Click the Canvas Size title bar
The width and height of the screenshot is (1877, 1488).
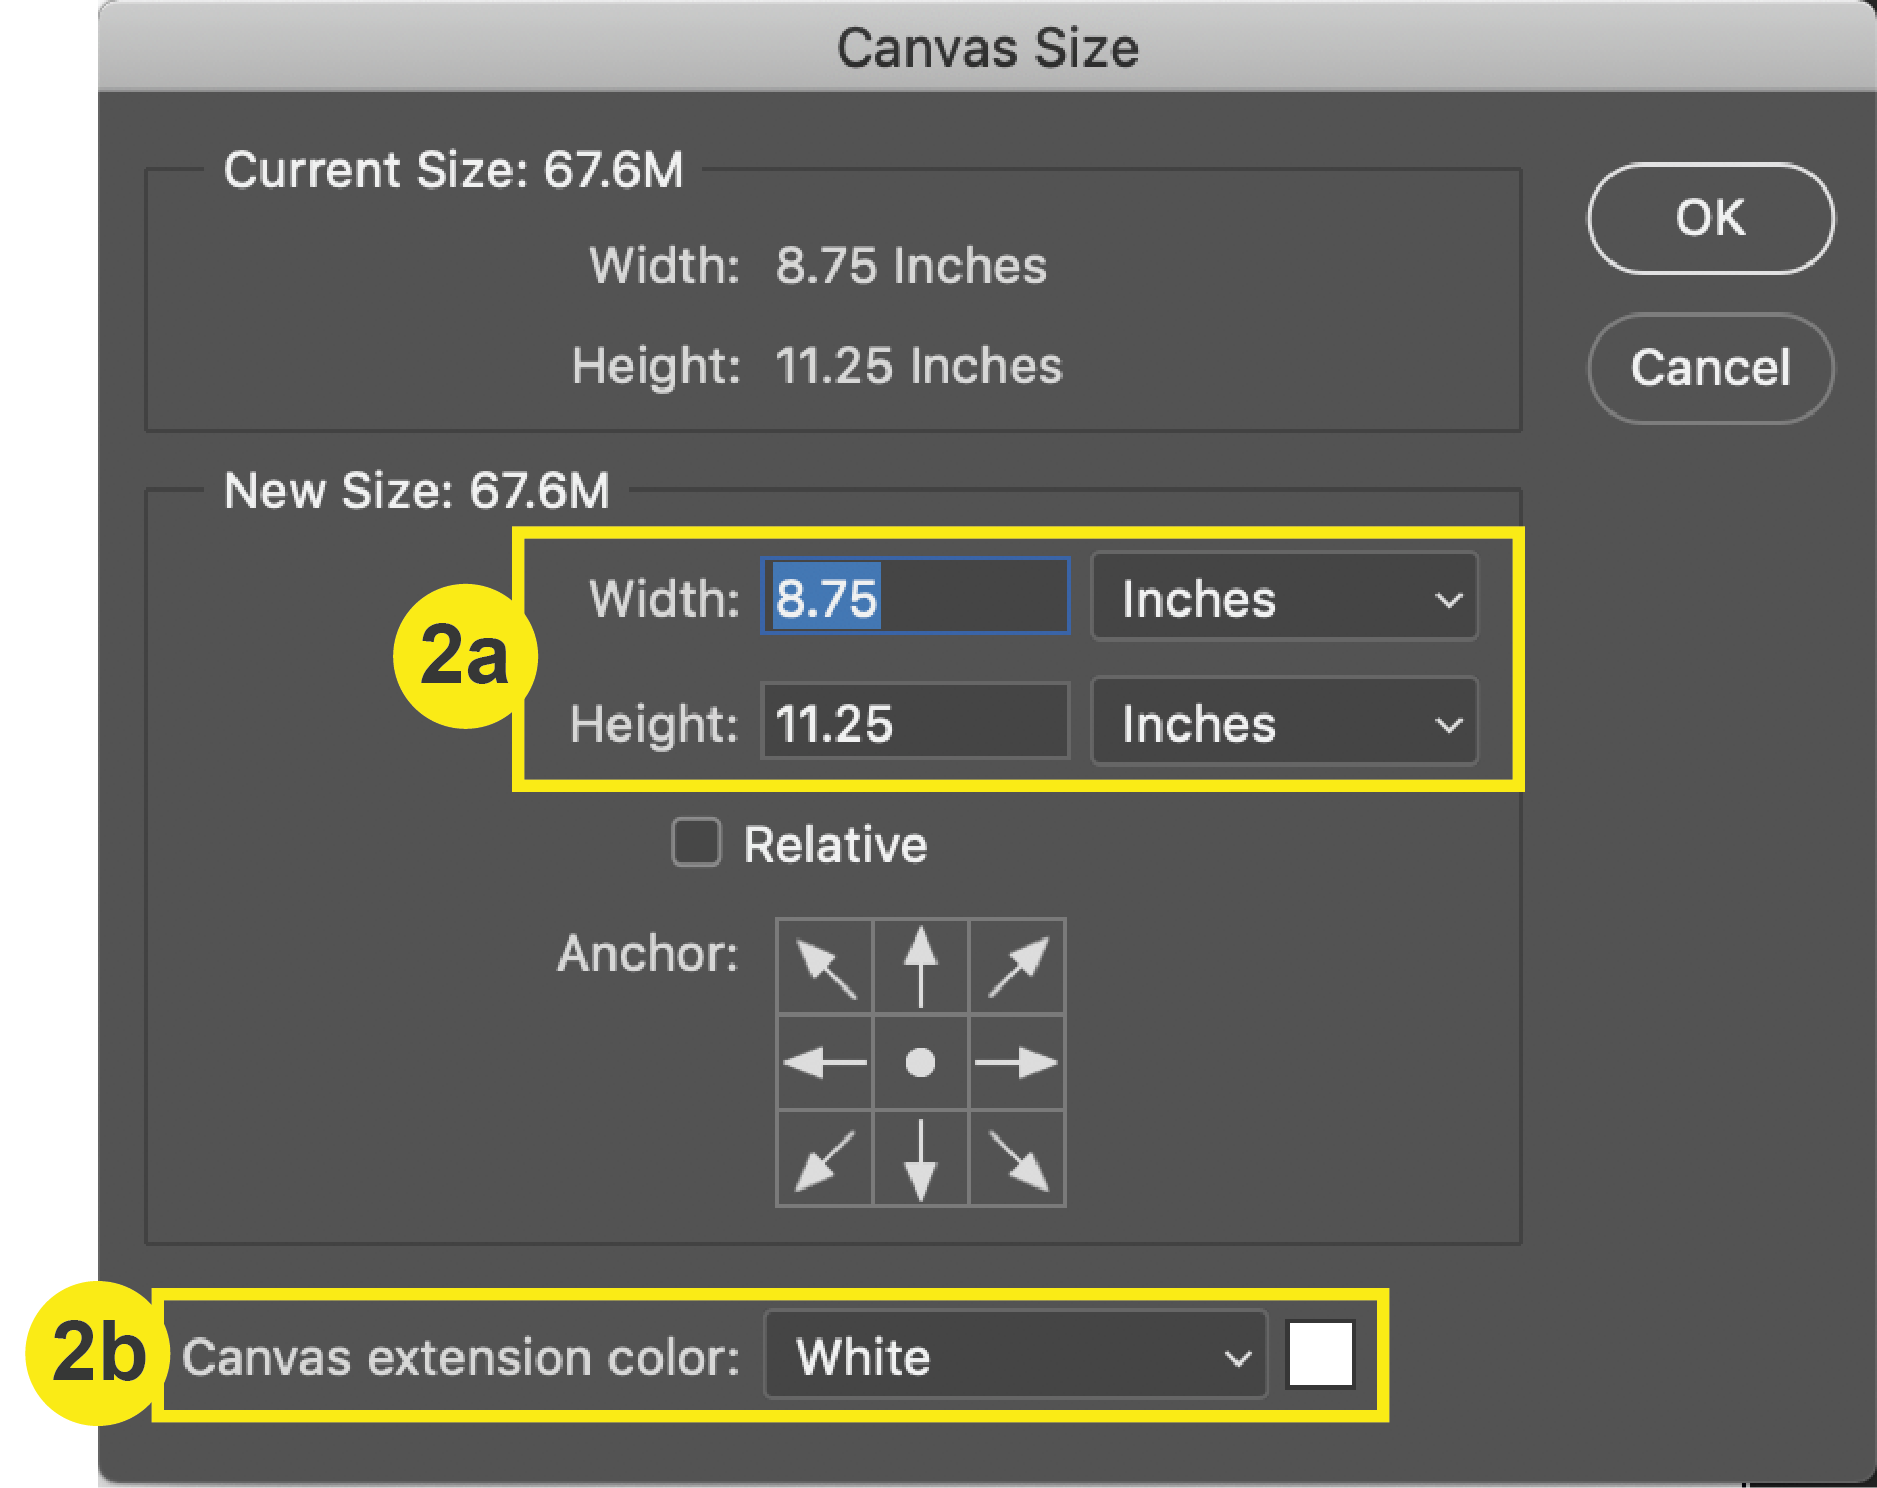[x=987, y=46]
